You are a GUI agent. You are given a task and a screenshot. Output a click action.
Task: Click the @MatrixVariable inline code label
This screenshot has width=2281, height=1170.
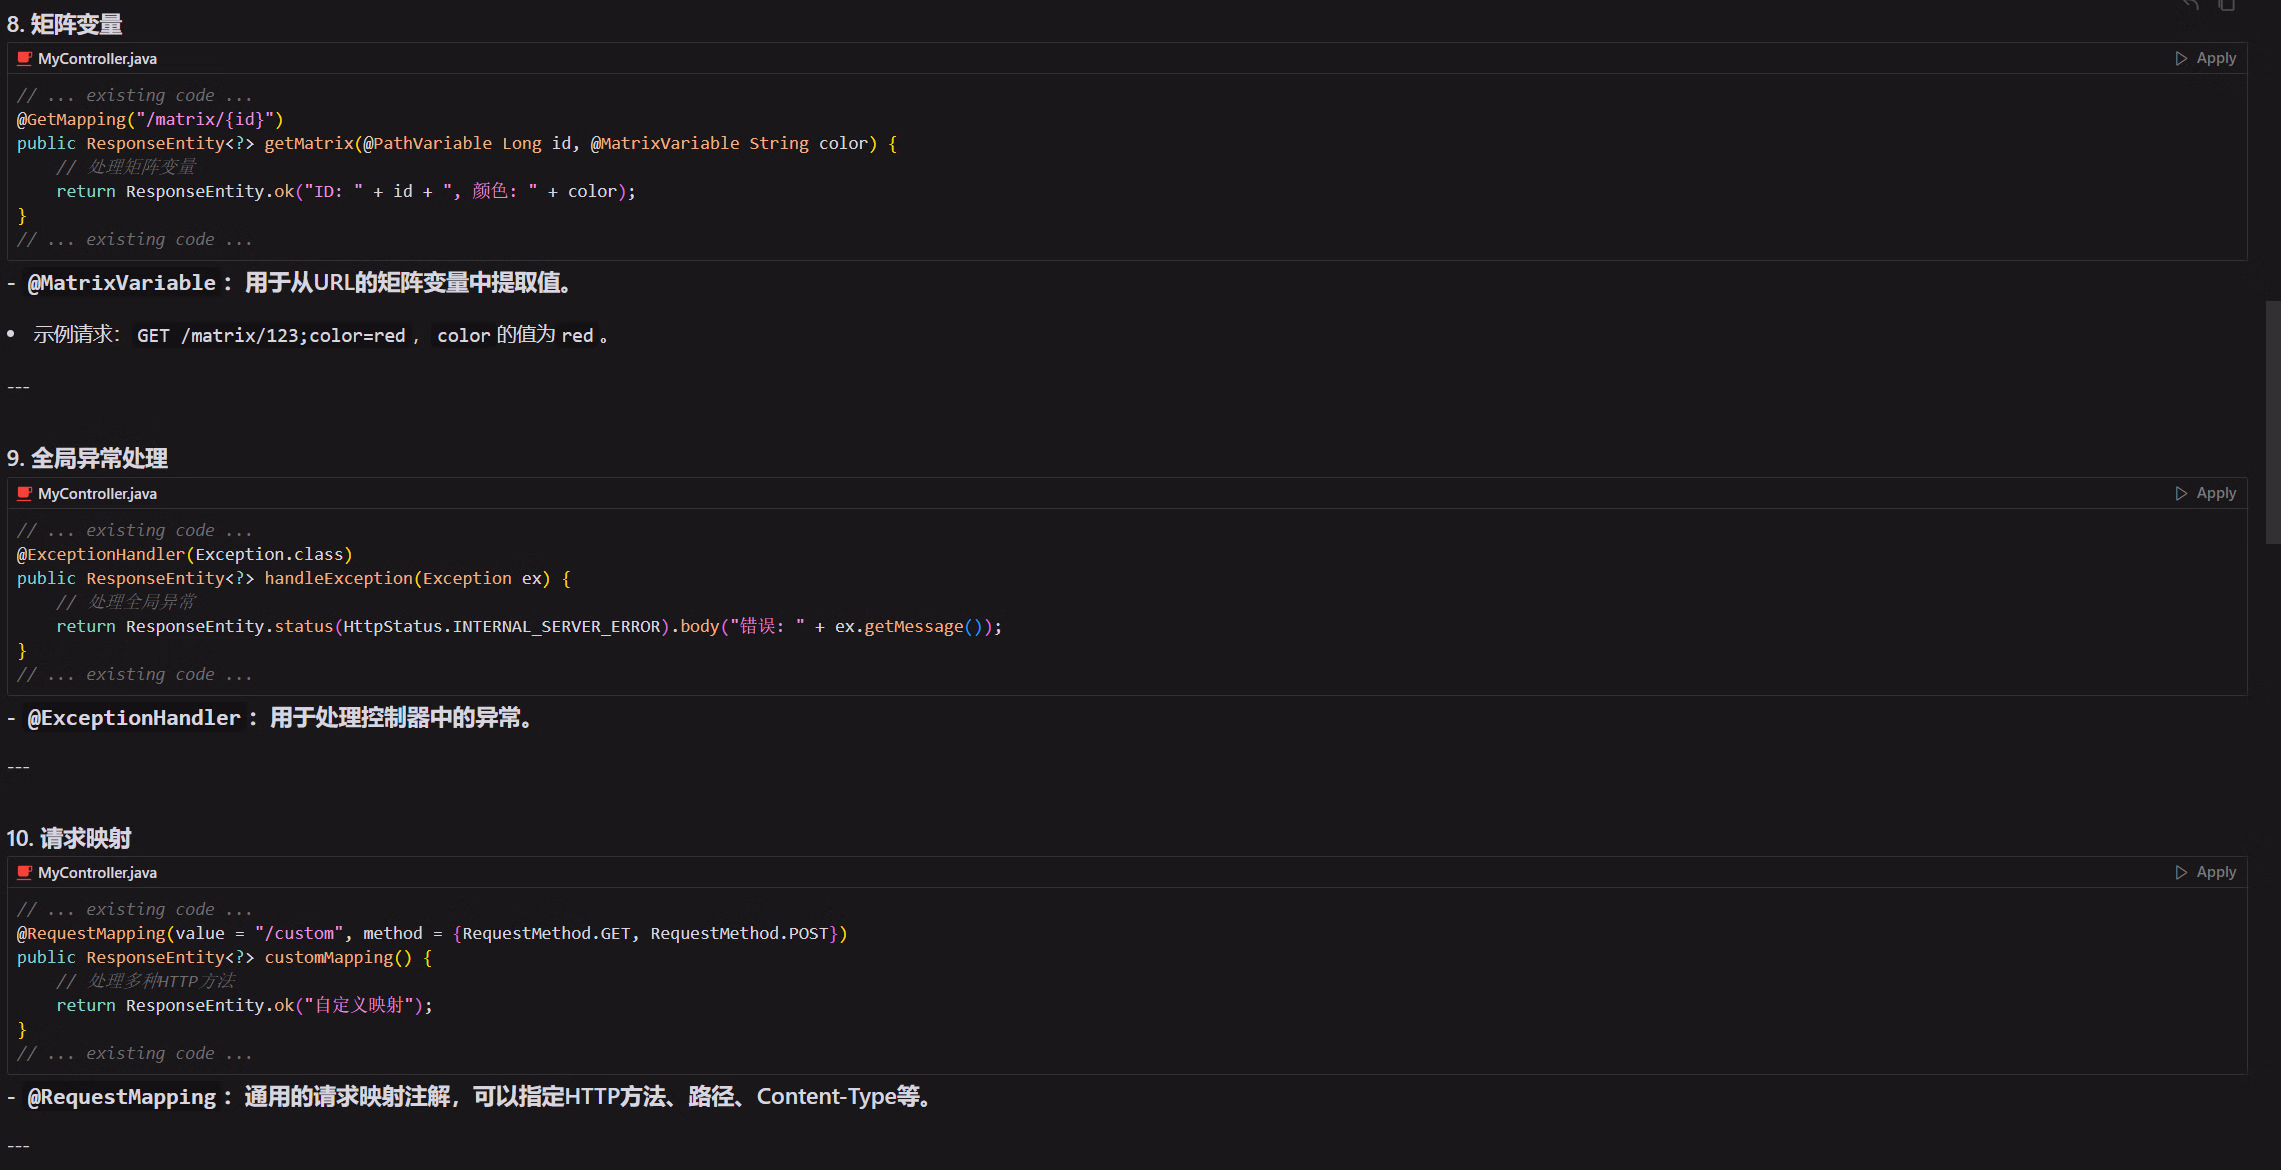pyautogui.click(x=121, y=283)
